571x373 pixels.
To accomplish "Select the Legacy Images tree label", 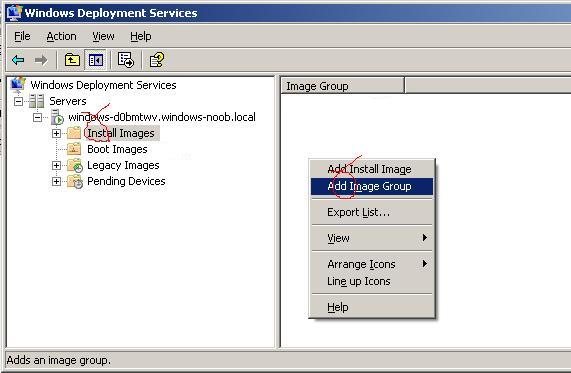I will (123, 165).
